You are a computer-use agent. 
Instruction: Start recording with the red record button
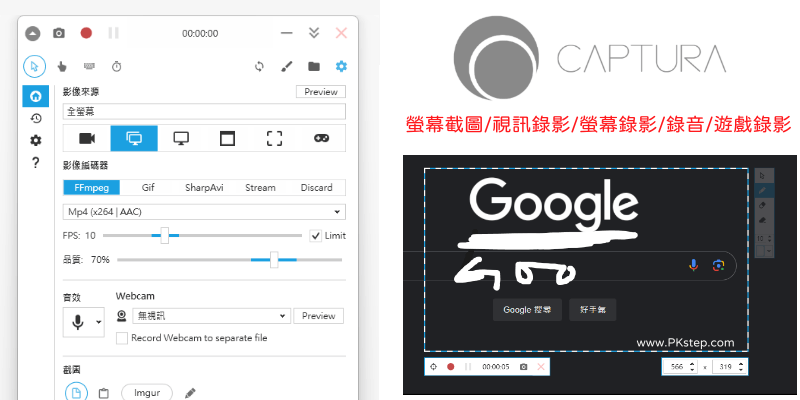point(86,33)
